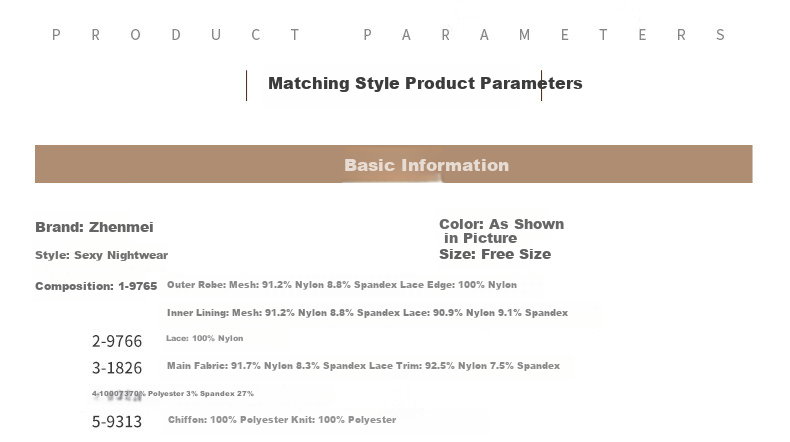Click the Inner Lining composition line
Viewport: 790px width, 442px height.
[x=367, y=313]
